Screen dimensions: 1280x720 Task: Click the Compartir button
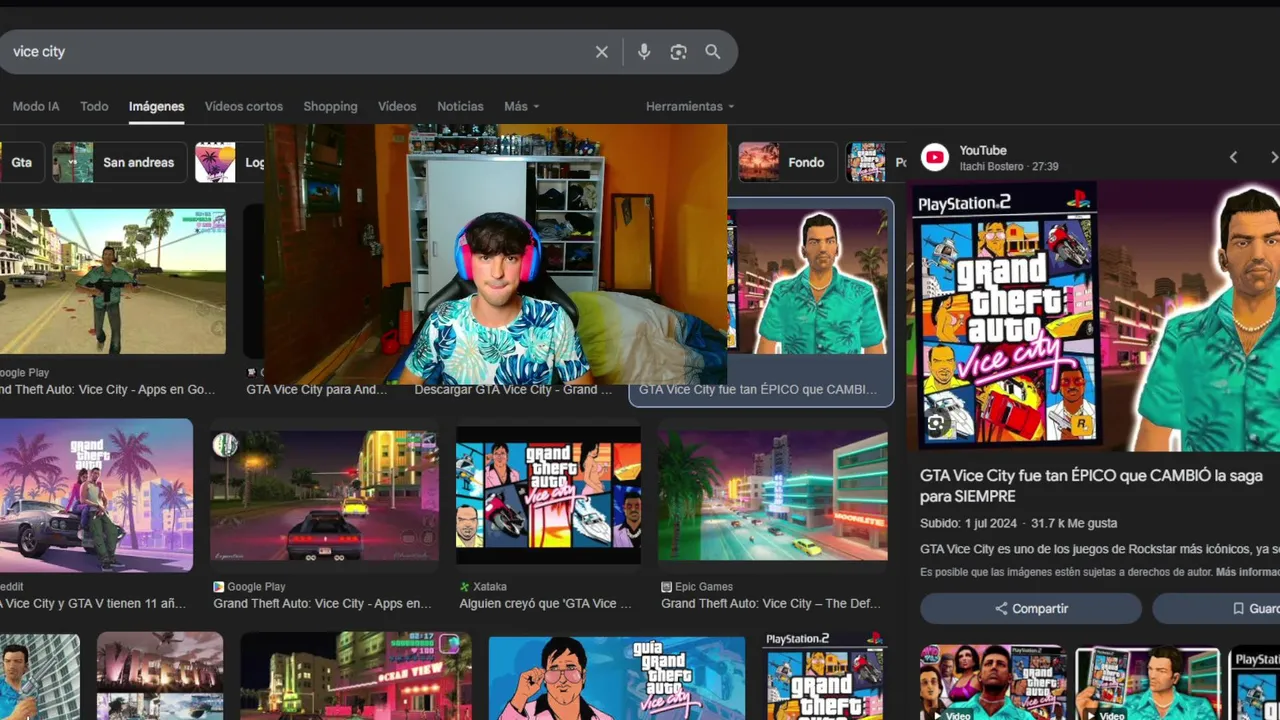tap(1031, 608)
